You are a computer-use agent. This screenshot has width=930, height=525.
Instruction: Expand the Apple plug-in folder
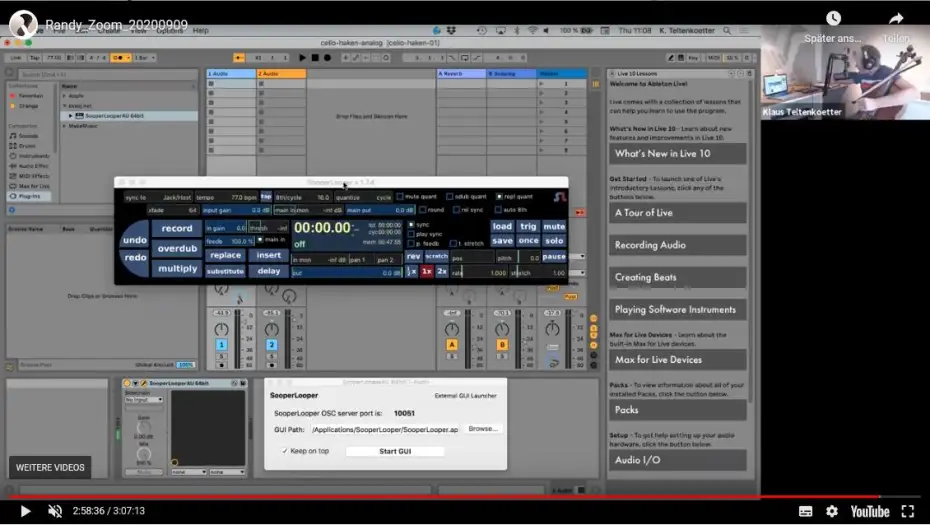coord(65,96)
